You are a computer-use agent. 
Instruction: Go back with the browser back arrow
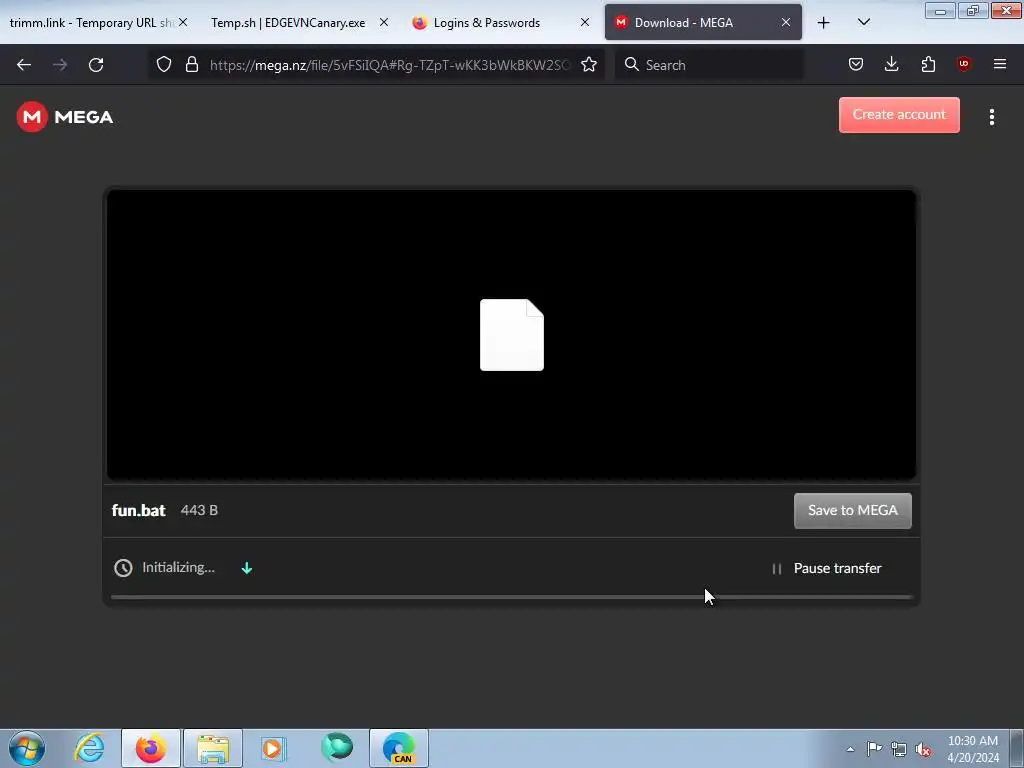coord(24,65)
